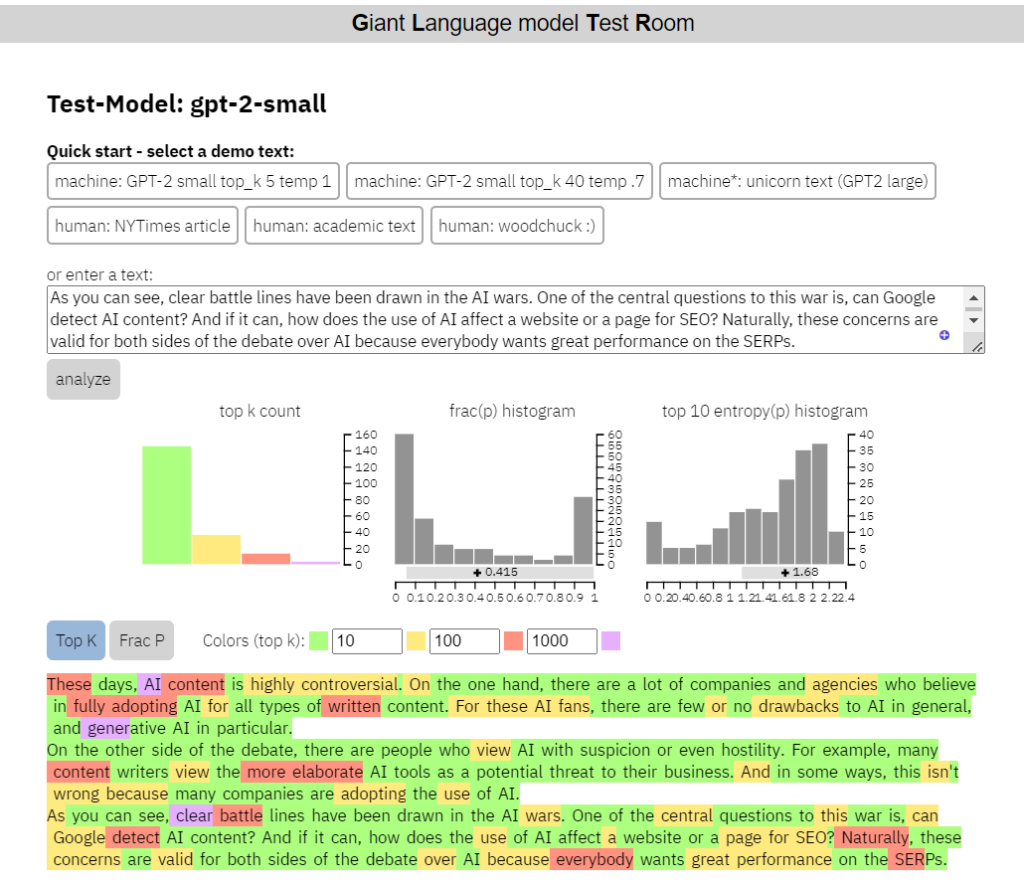Load the human NYTimes article demo
1024x887 pixels.
[141, 226]
